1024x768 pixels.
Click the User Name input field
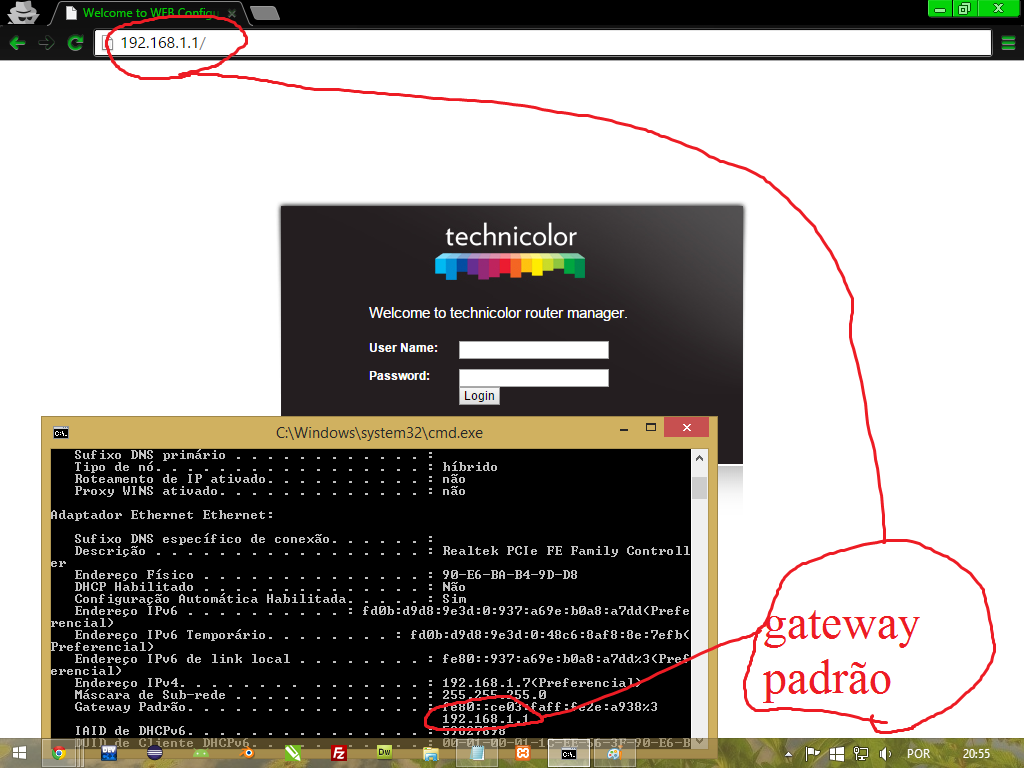click(534, 349)
